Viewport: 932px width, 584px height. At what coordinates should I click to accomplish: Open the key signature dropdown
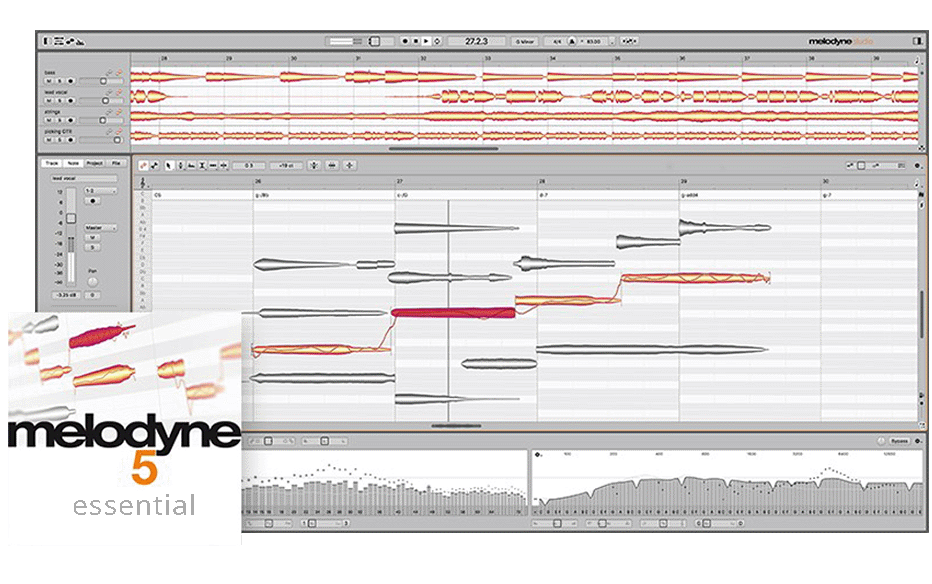tap(523, 41)
